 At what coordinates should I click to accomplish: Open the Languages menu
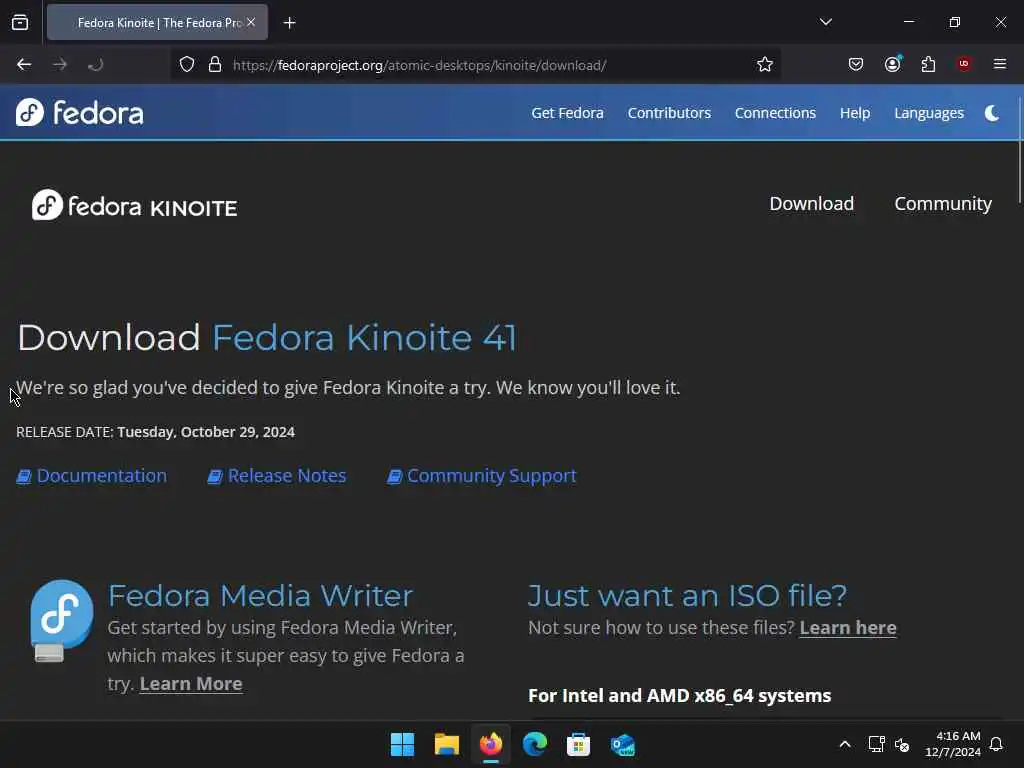pyautogui.click(x=929, y=113)
